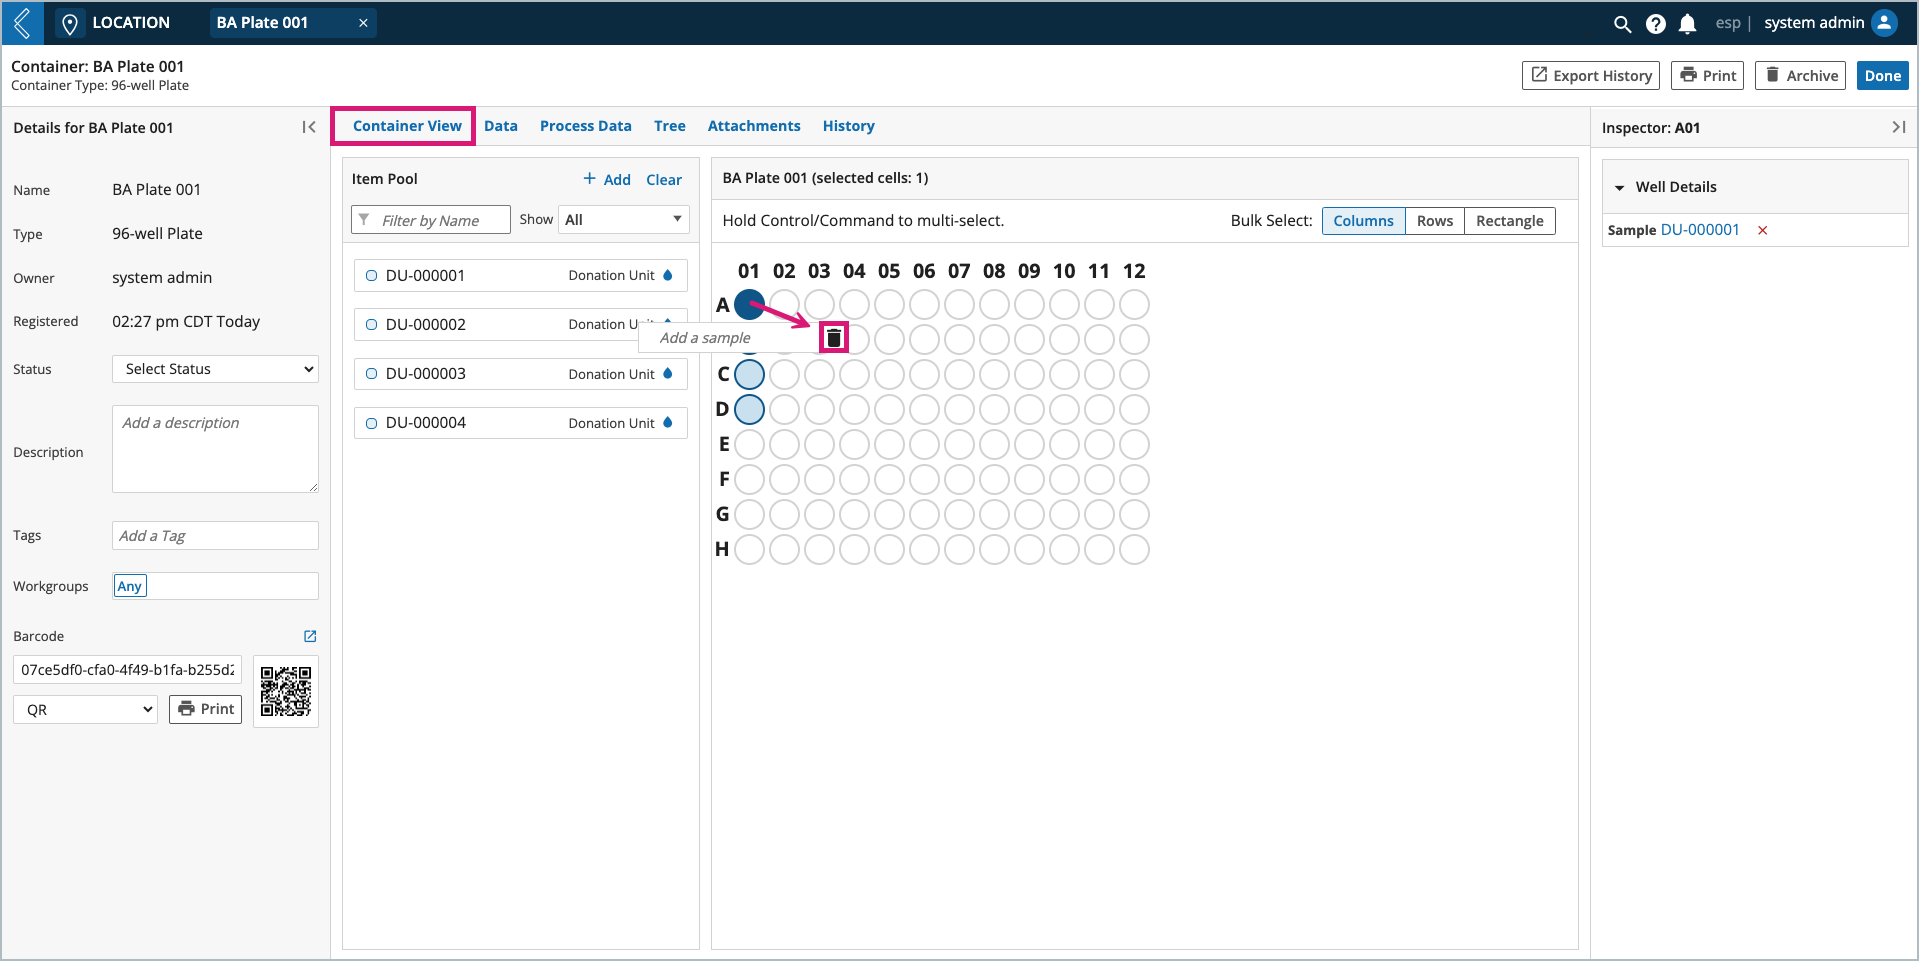The width and height of the screenshot is (1919, 961).
Task: Open the system admin user avatar
Action: 1884,23
